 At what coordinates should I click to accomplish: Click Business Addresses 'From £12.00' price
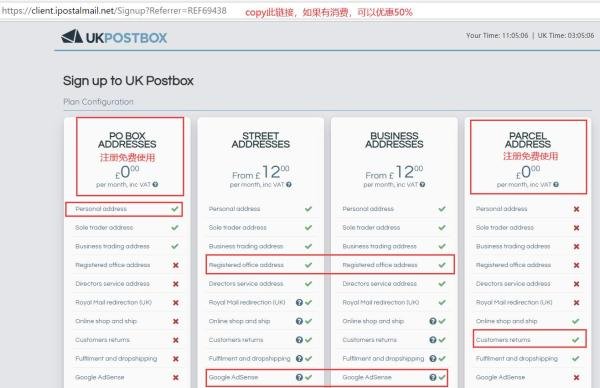[394, 173]
